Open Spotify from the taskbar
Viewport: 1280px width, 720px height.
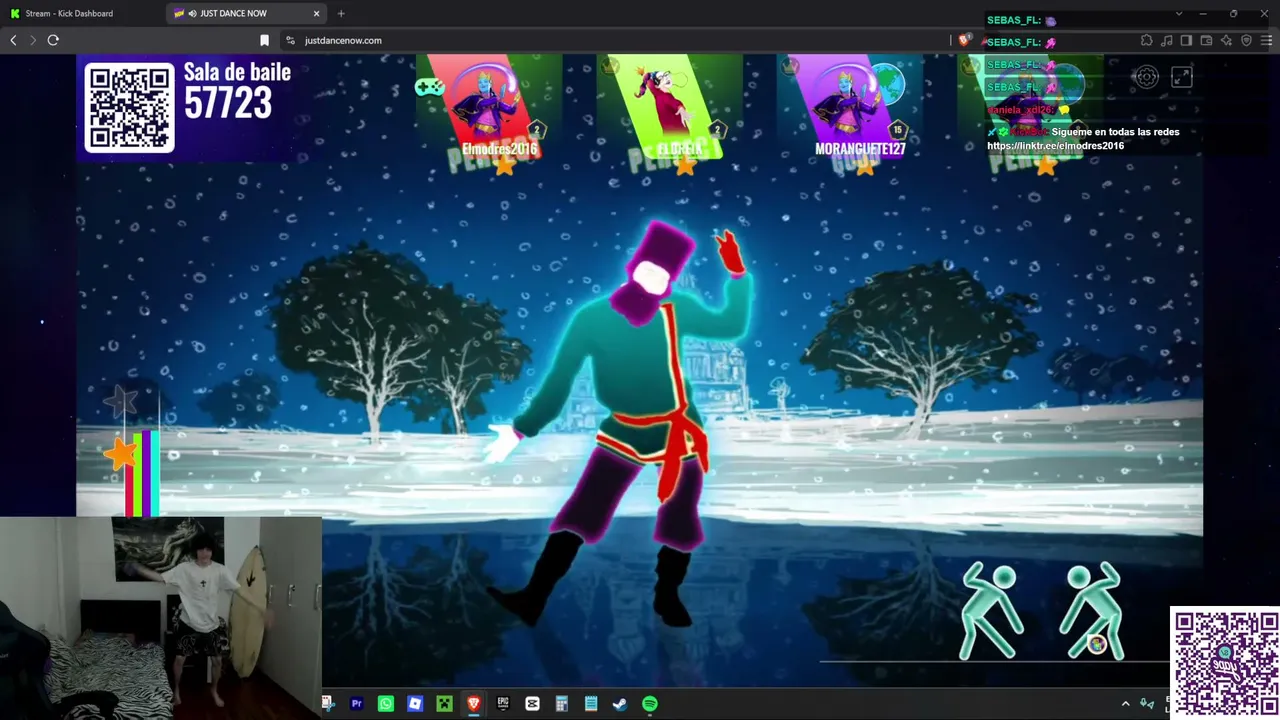point(649,704)
